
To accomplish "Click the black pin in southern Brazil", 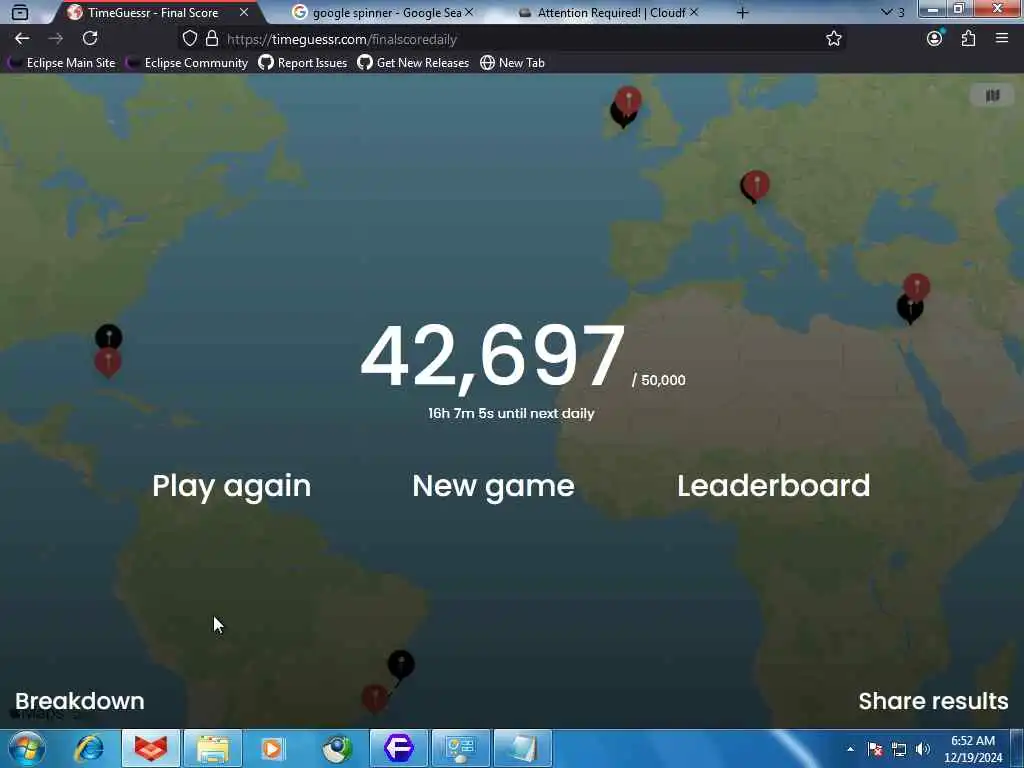I will tap(401, 664).
